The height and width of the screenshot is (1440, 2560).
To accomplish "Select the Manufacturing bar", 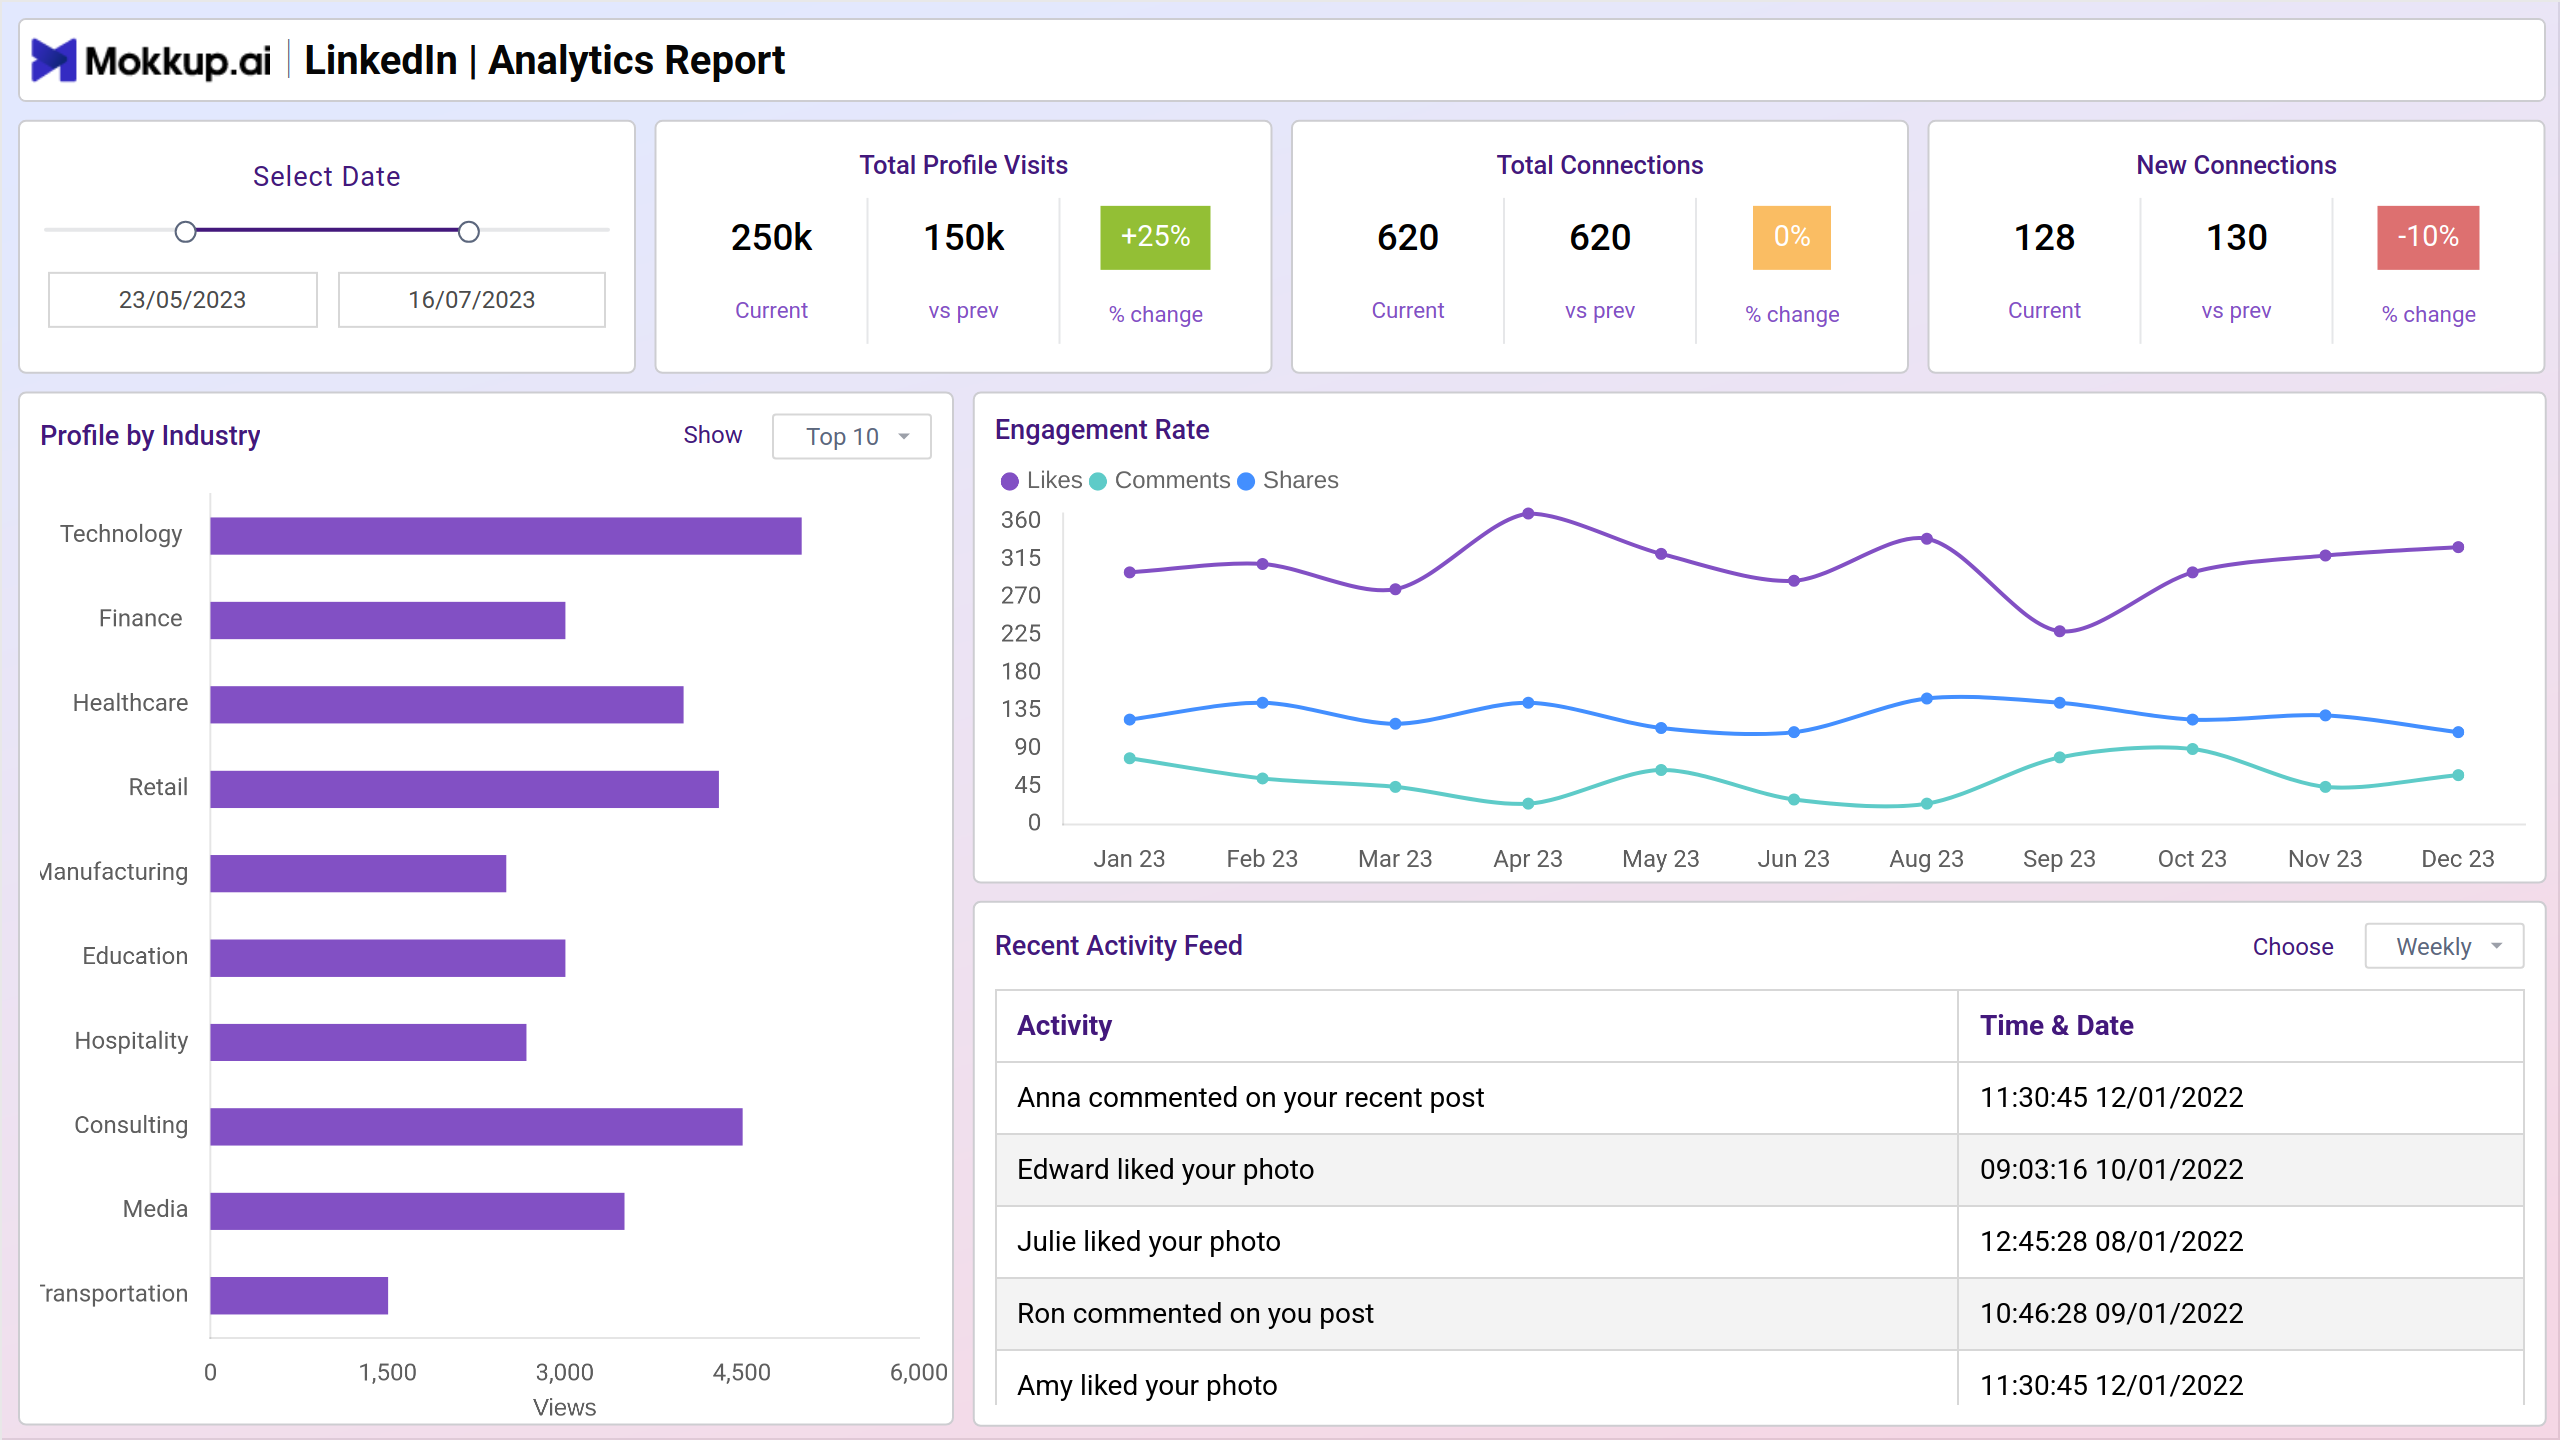I will pyautogui.click(x=358, y=873).
